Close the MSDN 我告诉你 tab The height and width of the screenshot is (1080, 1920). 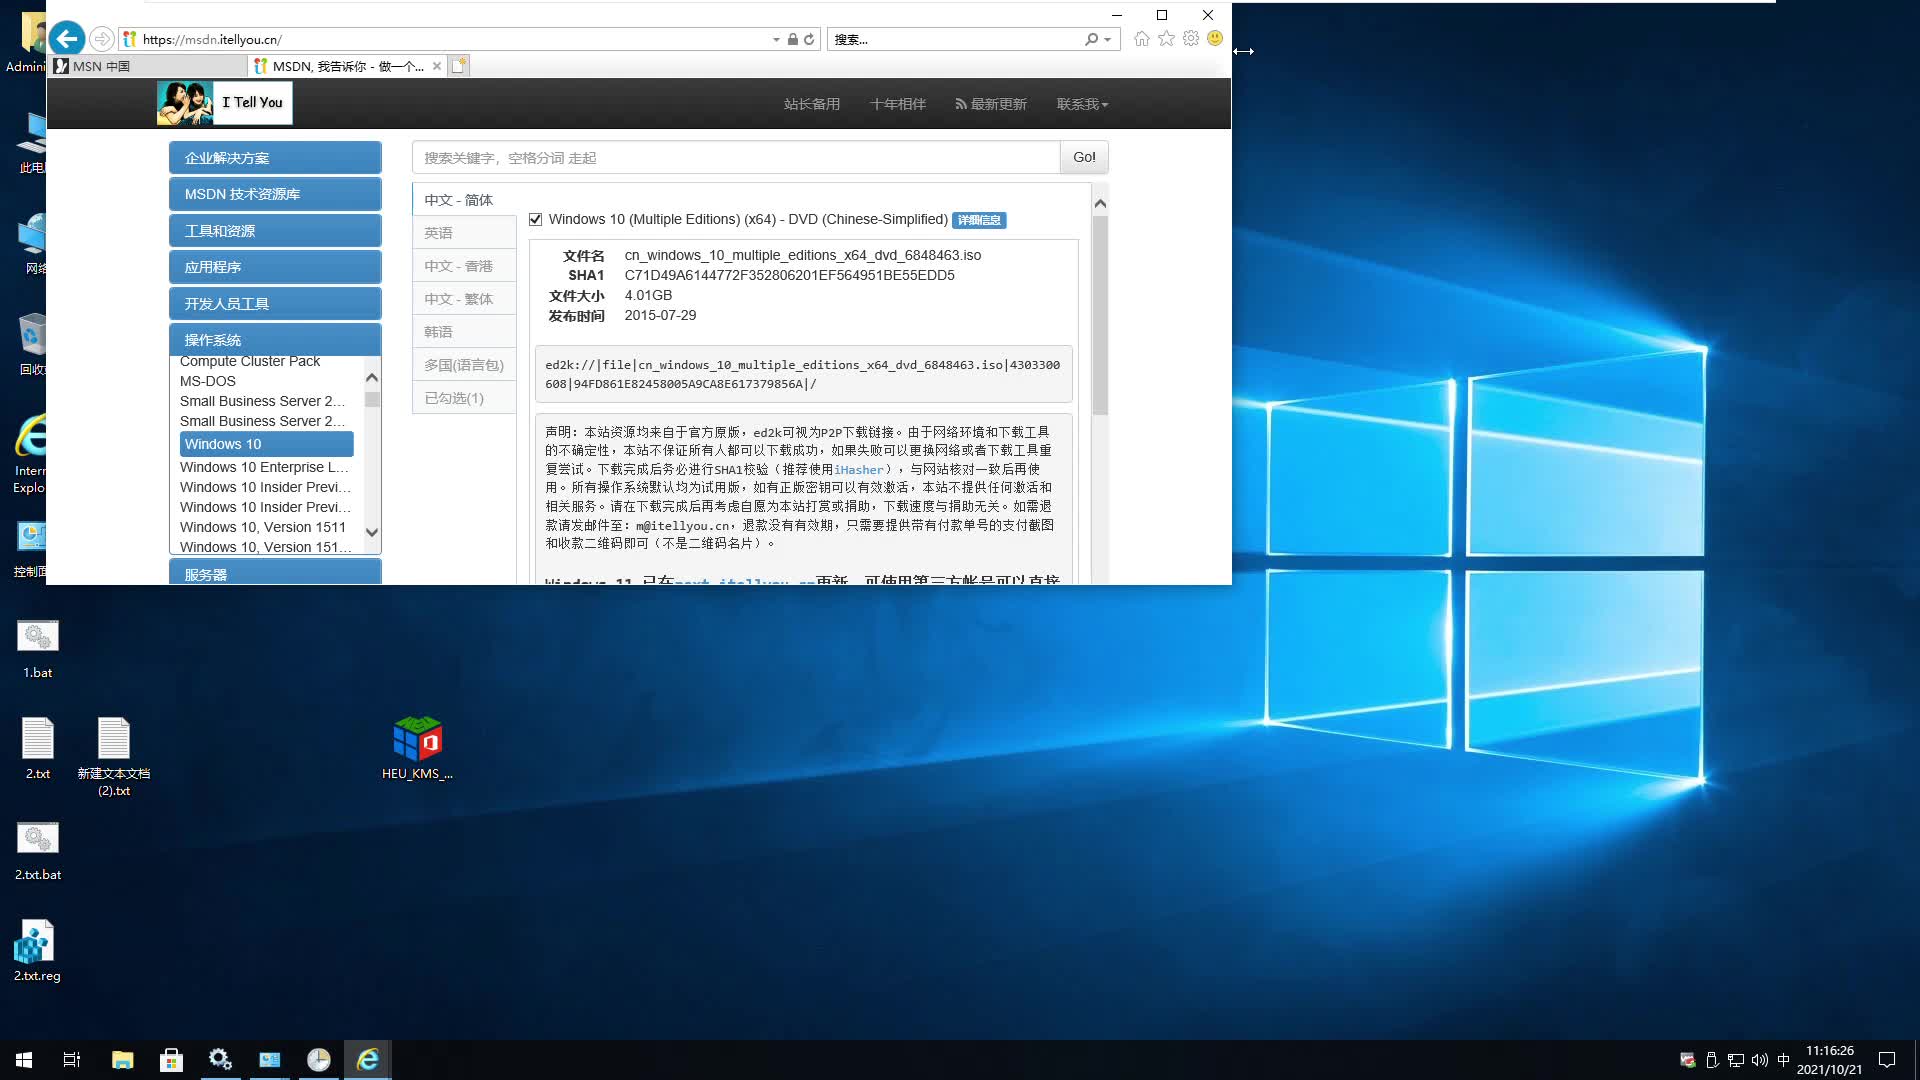tap(437, 66)
